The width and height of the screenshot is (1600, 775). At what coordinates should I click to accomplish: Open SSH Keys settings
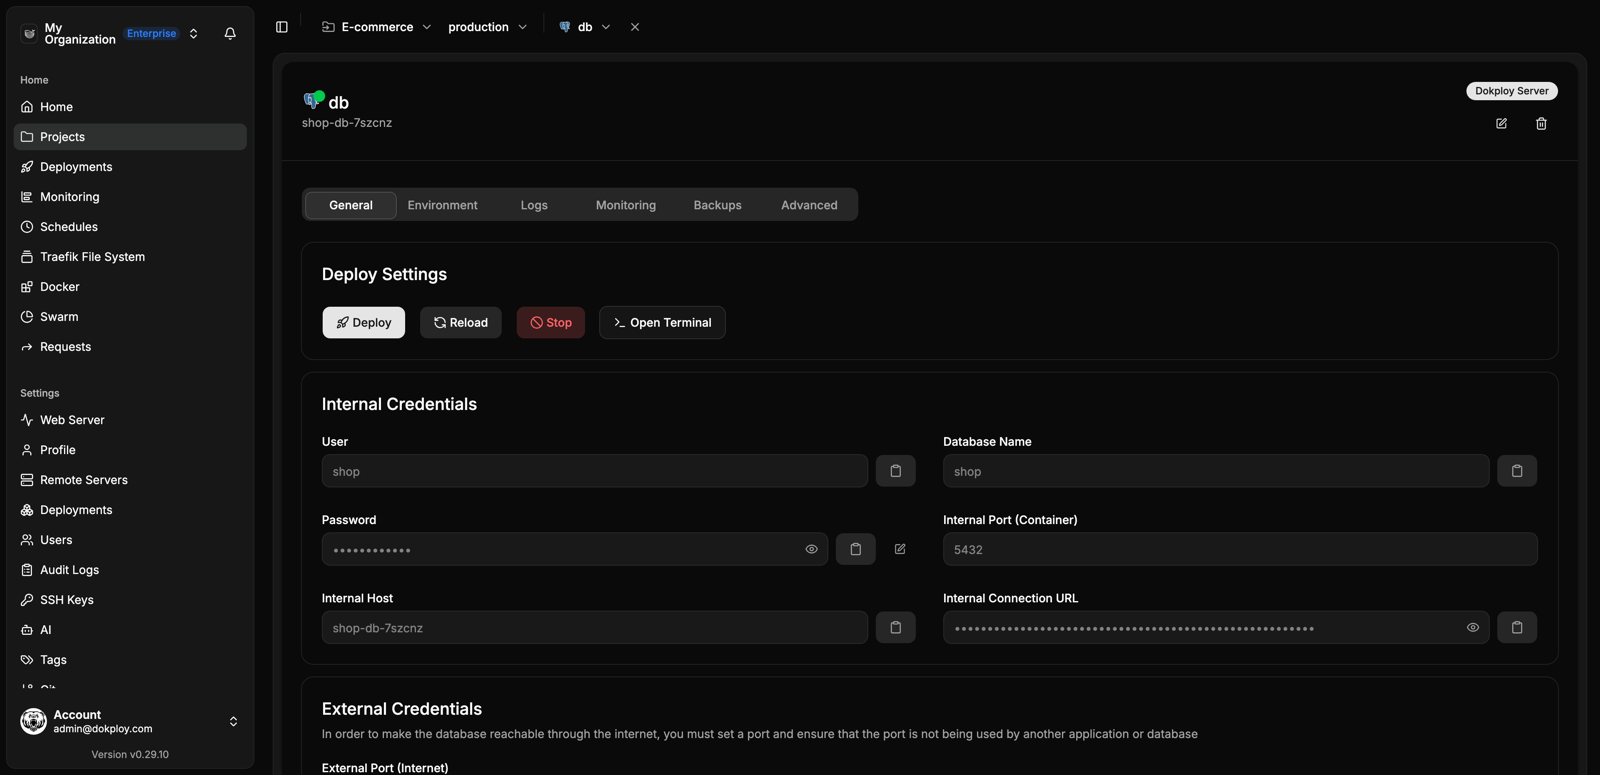point(130,600)
